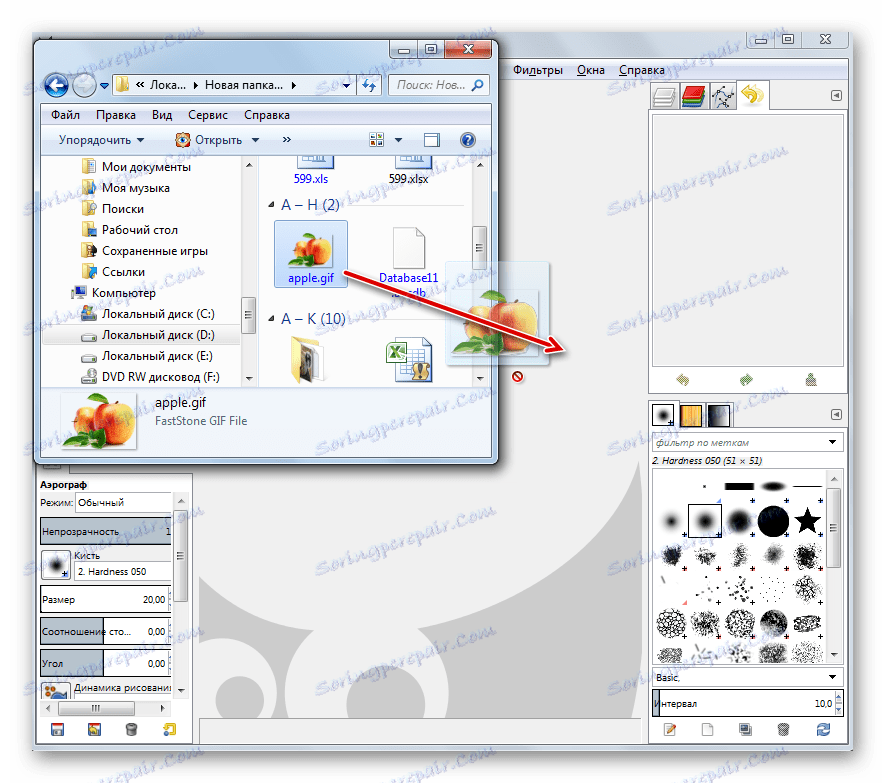This screenshot has height=783, width=885.
Task: Click the redo arrow below history list
Action: click(746, 379)
